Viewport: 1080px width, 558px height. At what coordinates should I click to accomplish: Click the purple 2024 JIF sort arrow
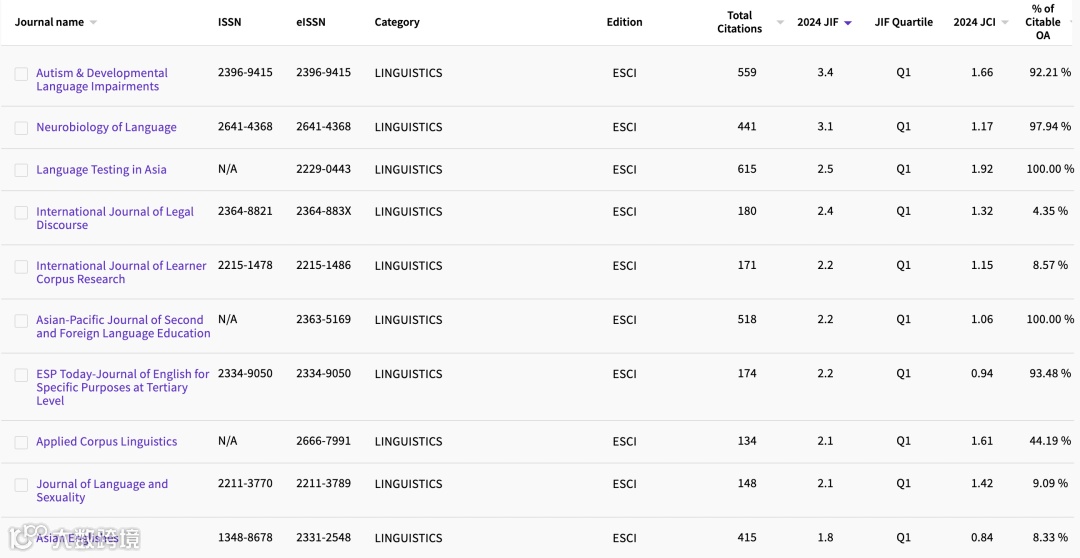848,23
